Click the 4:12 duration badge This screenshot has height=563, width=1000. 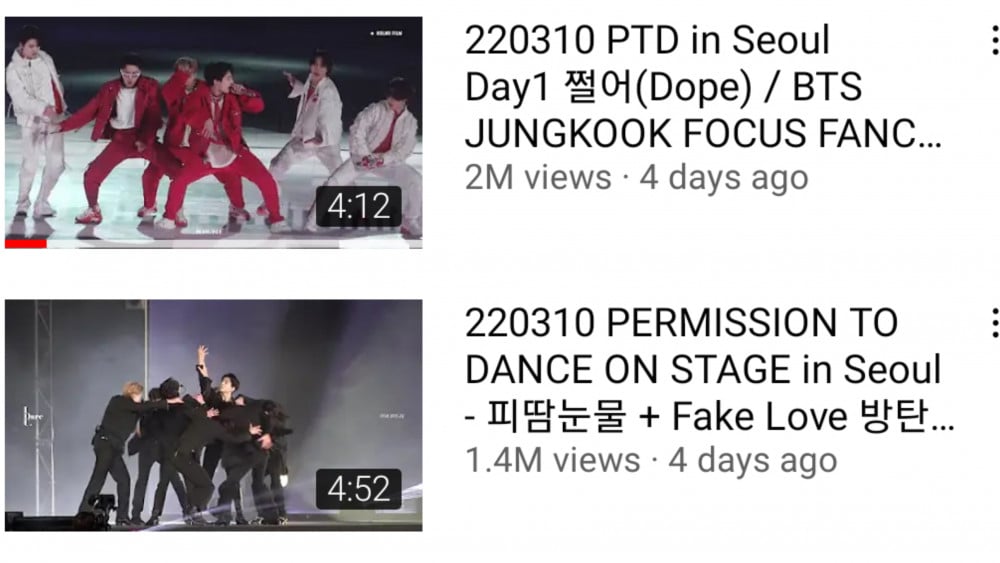358,206
